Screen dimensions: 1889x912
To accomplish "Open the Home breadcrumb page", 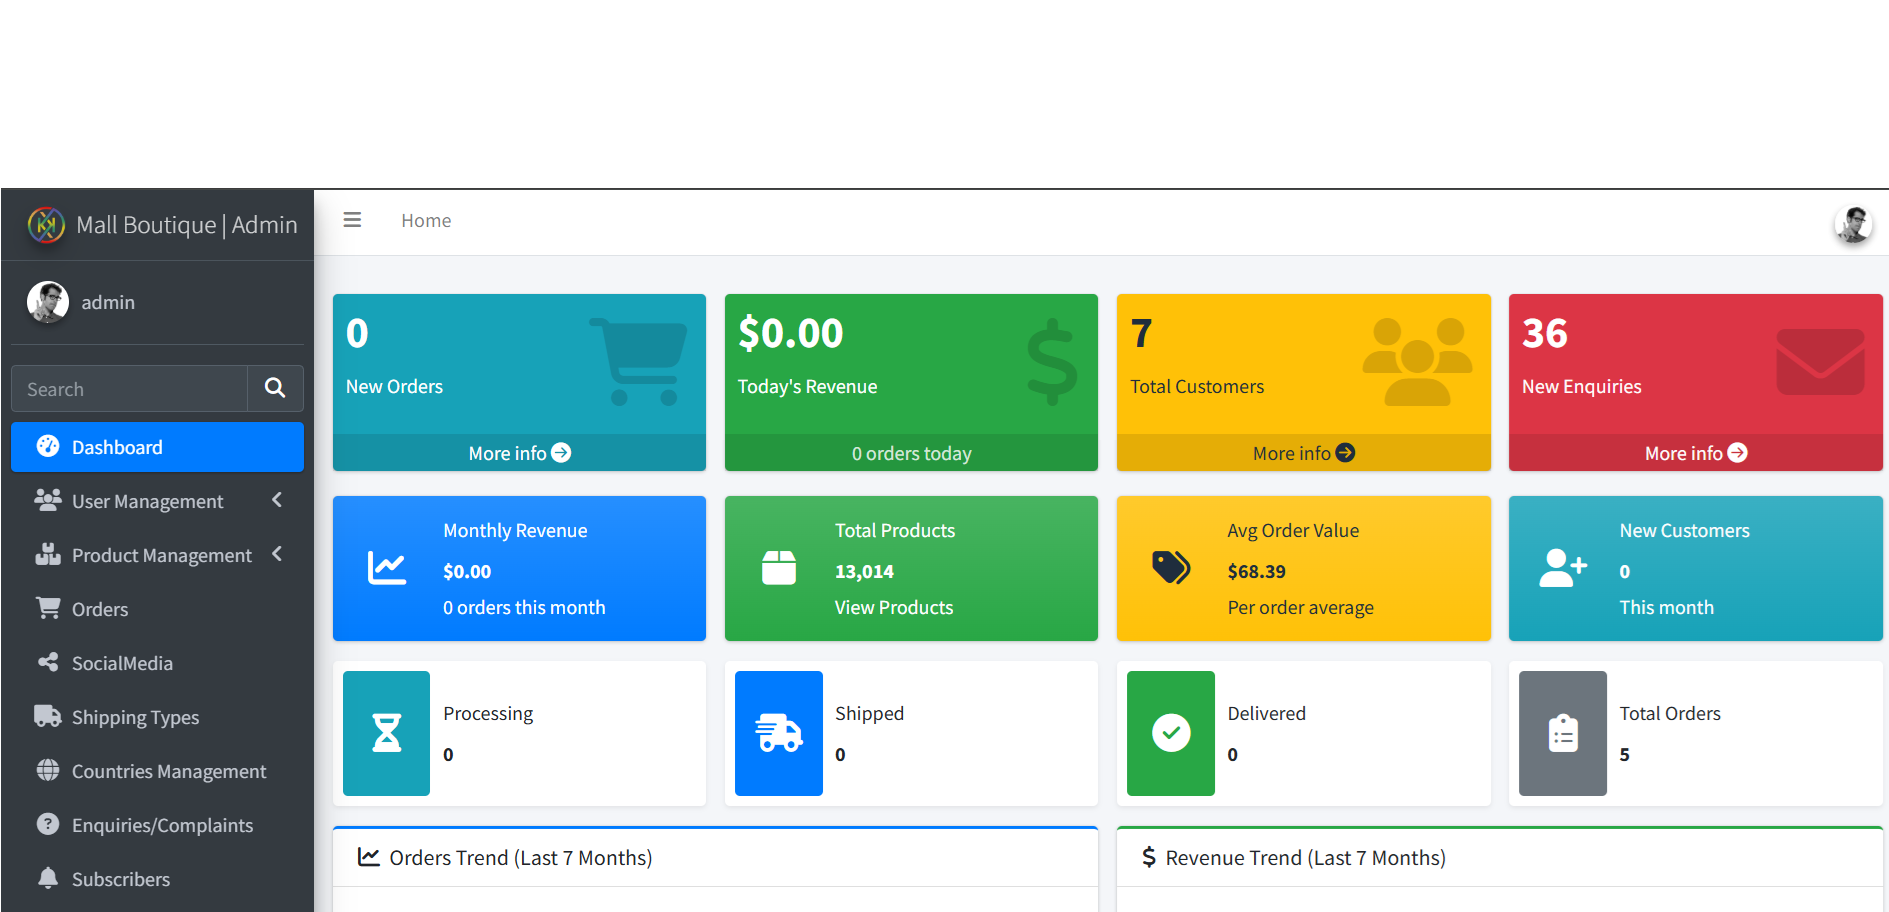I will [x=426, y=220].
